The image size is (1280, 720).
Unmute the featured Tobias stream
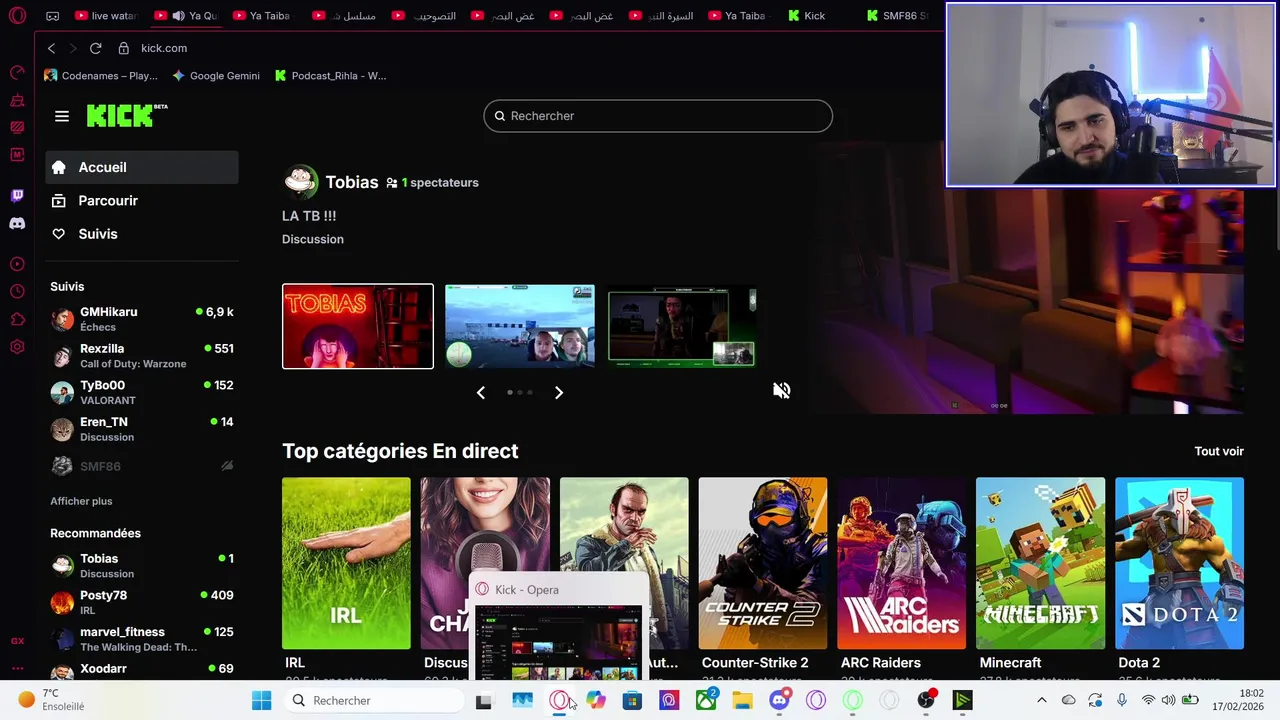(782, 390)
